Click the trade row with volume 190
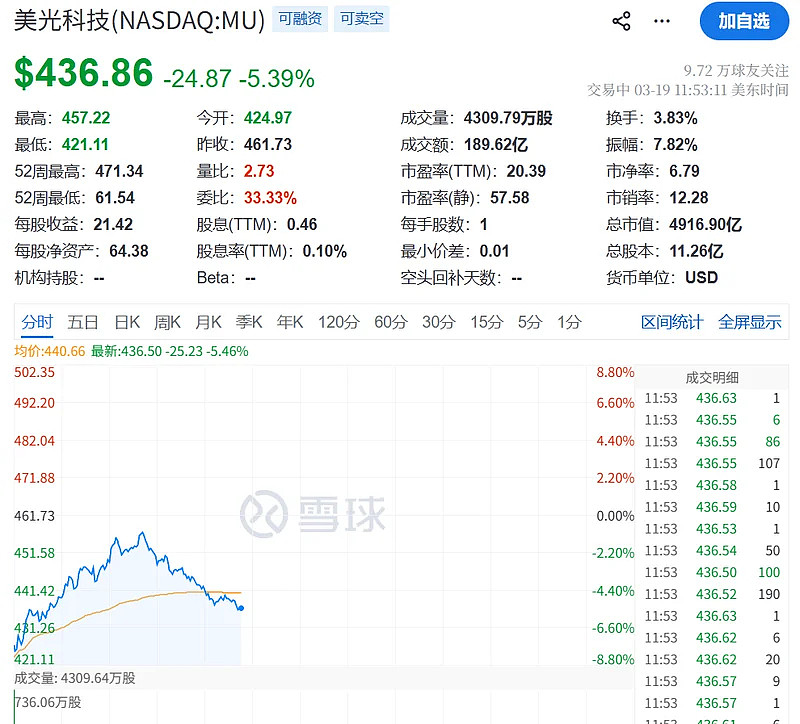Viewport: 800px width, 724px height. coord(712,594)
